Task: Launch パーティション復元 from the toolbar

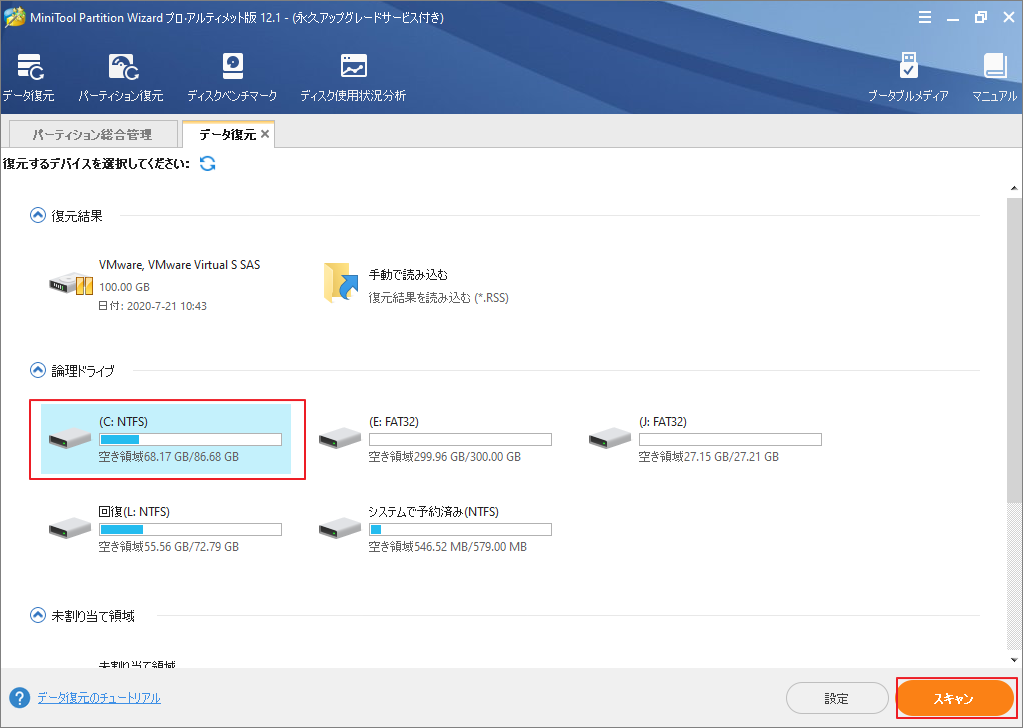Action: [123, 67]
